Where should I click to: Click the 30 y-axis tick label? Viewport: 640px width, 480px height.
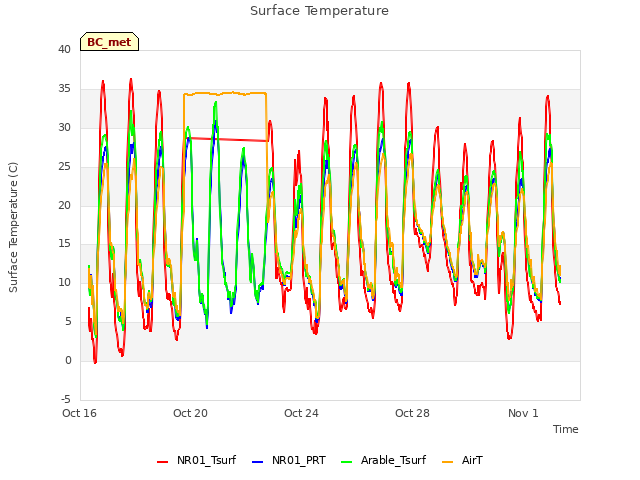pos(64,128)
